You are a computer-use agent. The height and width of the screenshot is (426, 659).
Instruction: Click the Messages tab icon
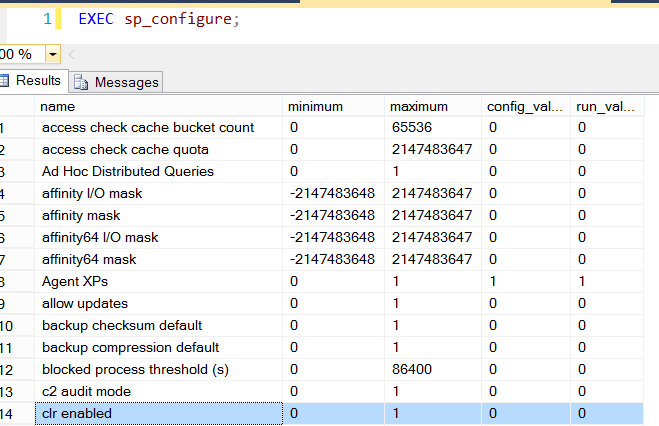point(80,82)
